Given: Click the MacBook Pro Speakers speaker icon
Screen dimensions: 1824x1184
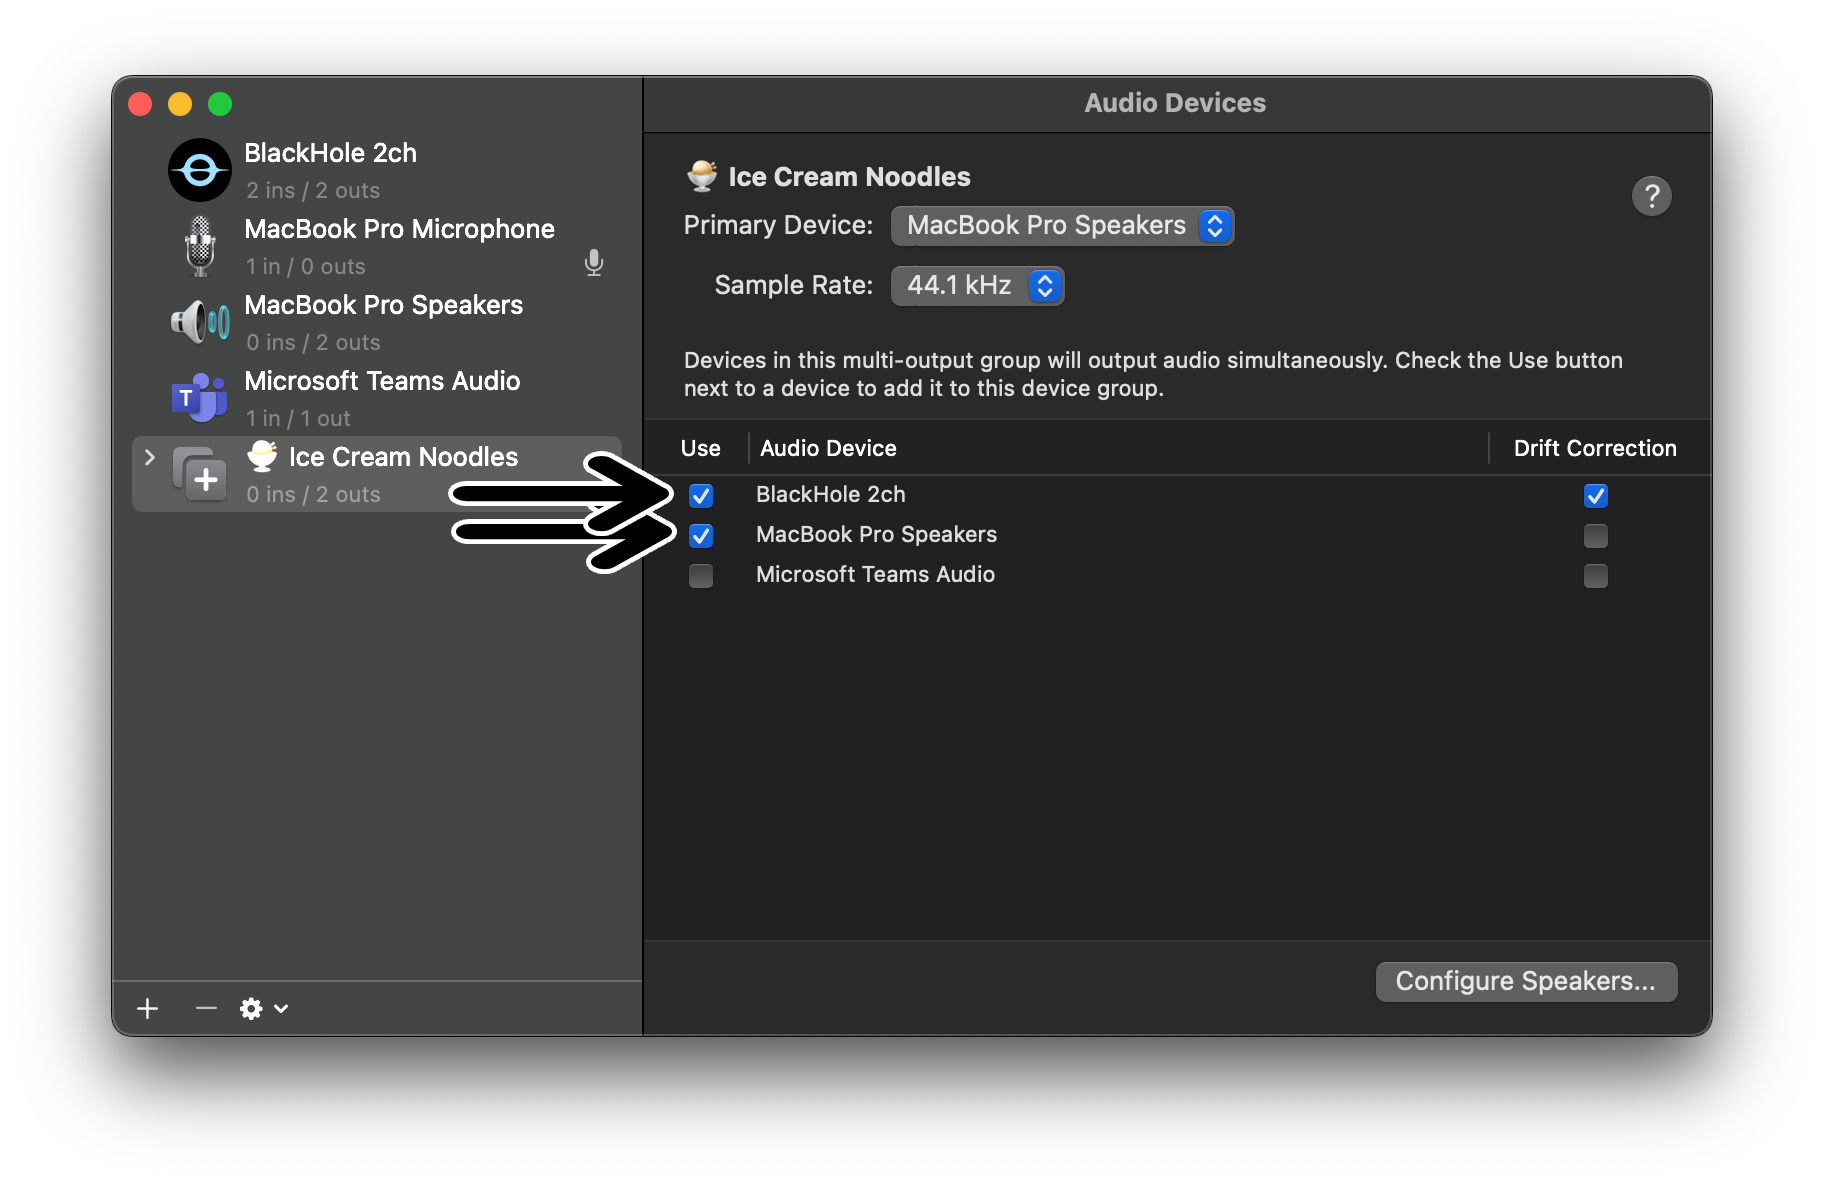Looking at the screenshot, I should (199, 322).
